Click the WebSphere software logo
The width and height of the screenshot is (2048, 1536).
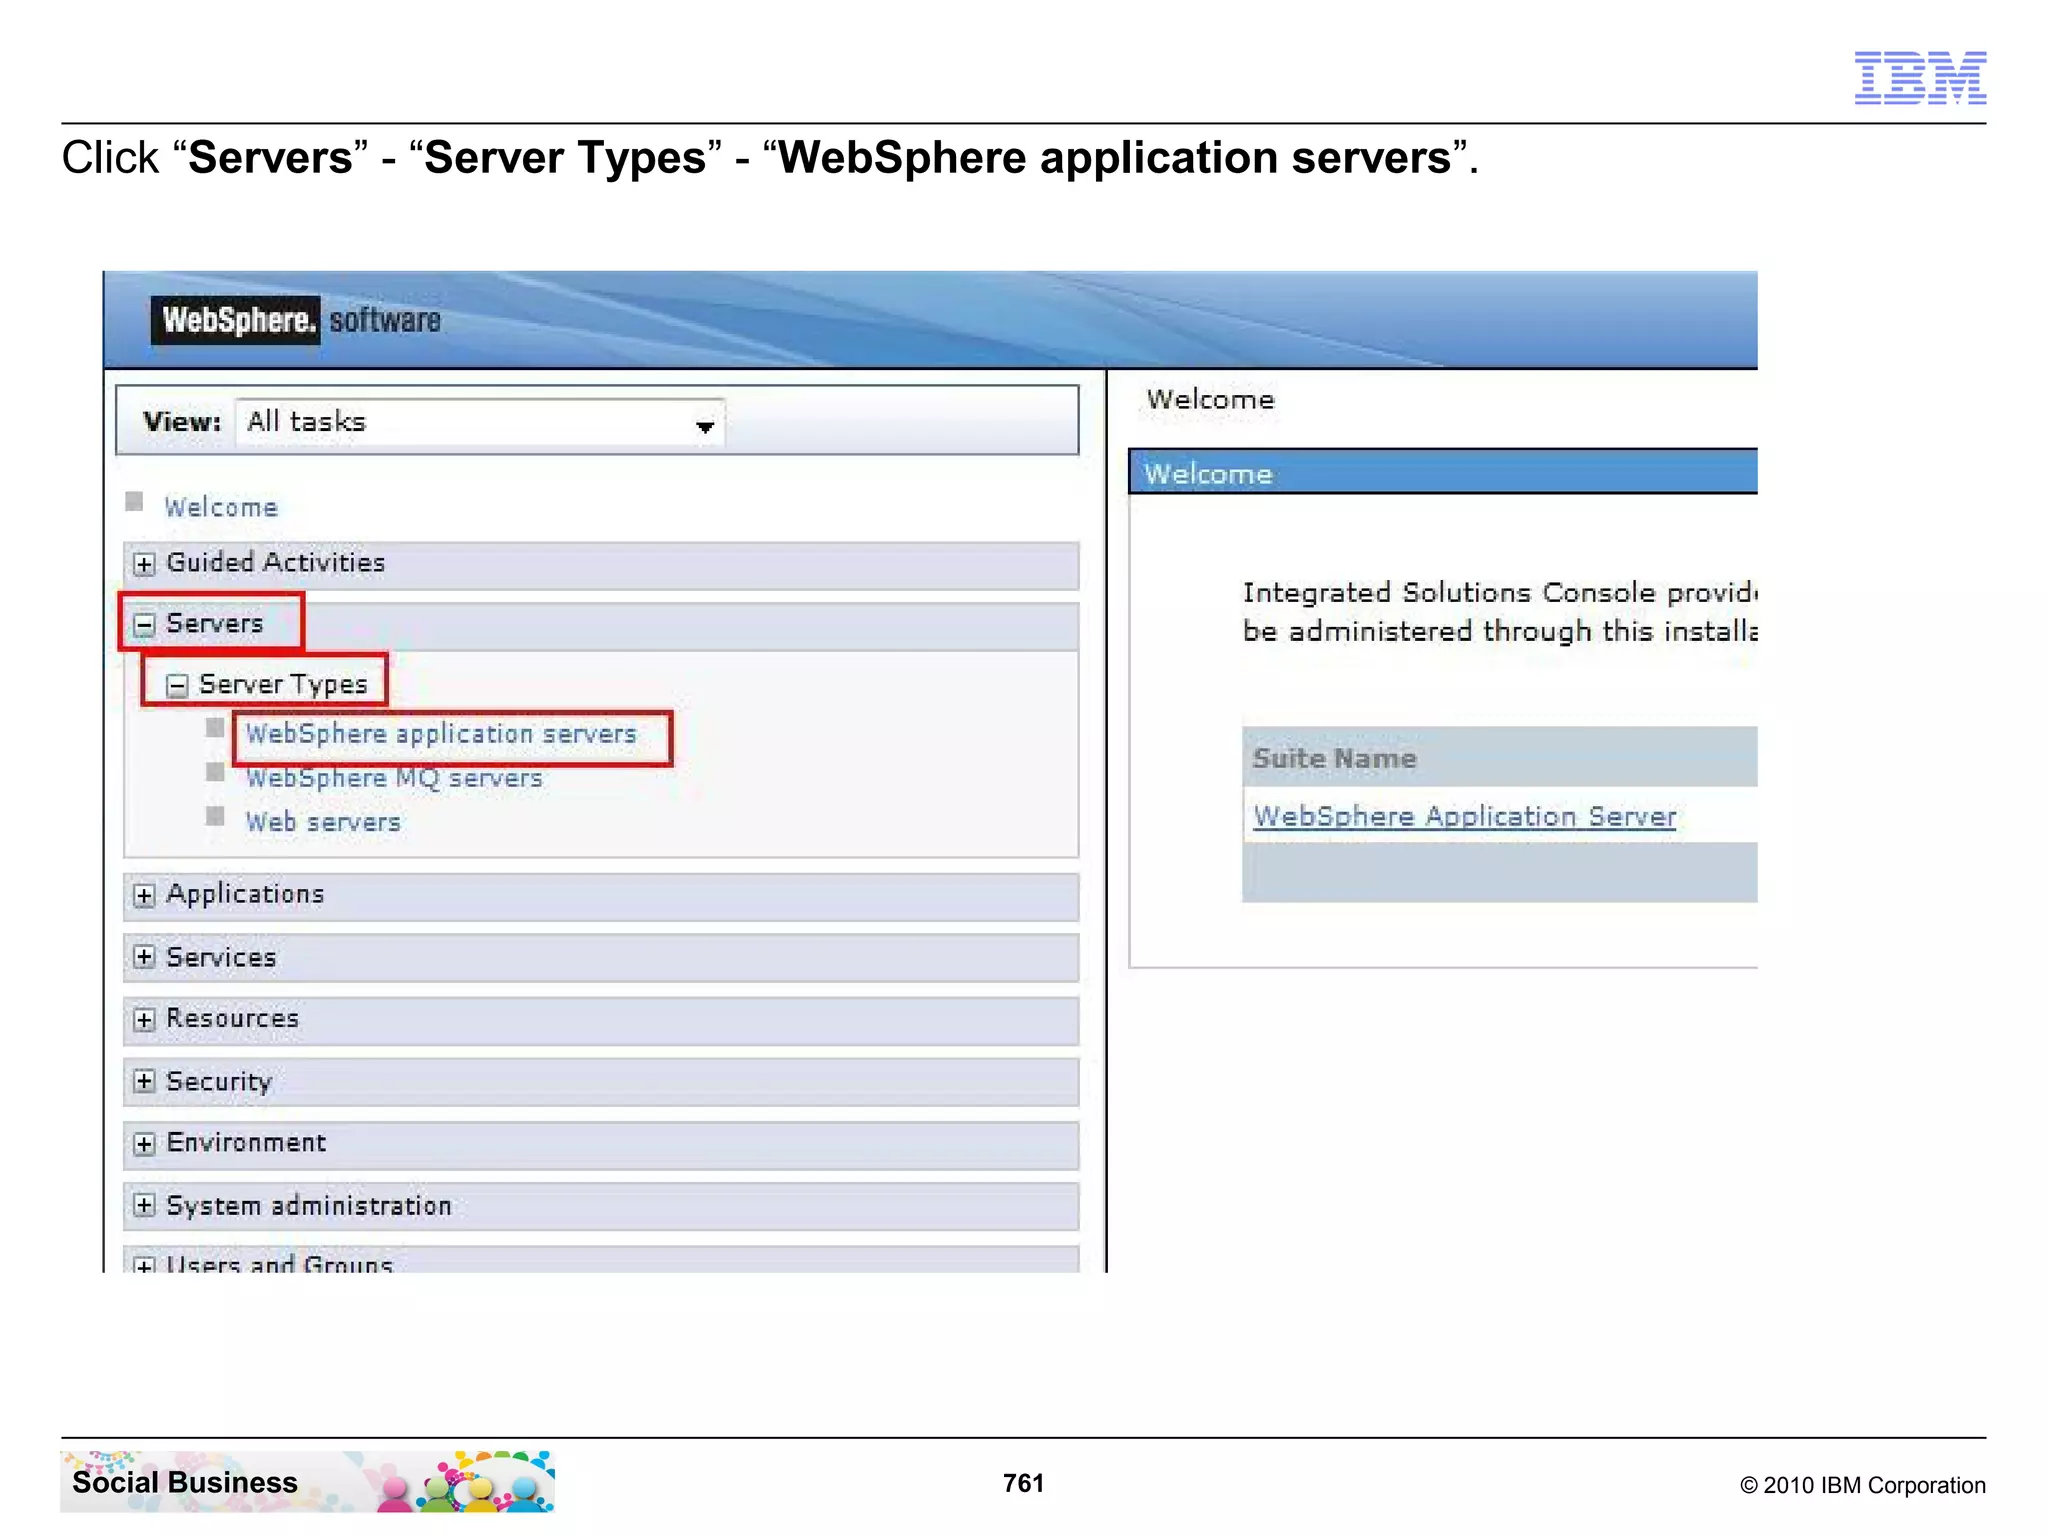(x=296, y=320)
